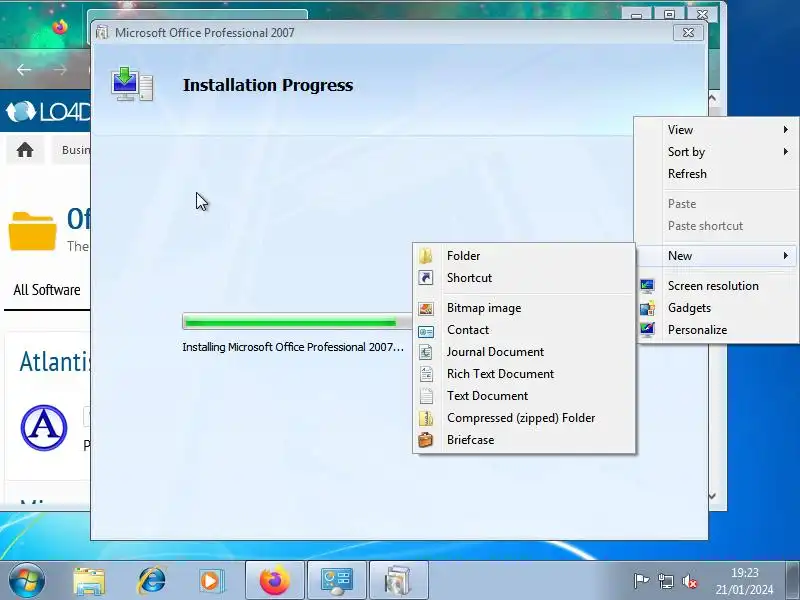Image resolution: width=800 pixels, height=600 pixels.
Task: Open the New submenu arrow
Action: pyautogui.click(x=786, y=256)
